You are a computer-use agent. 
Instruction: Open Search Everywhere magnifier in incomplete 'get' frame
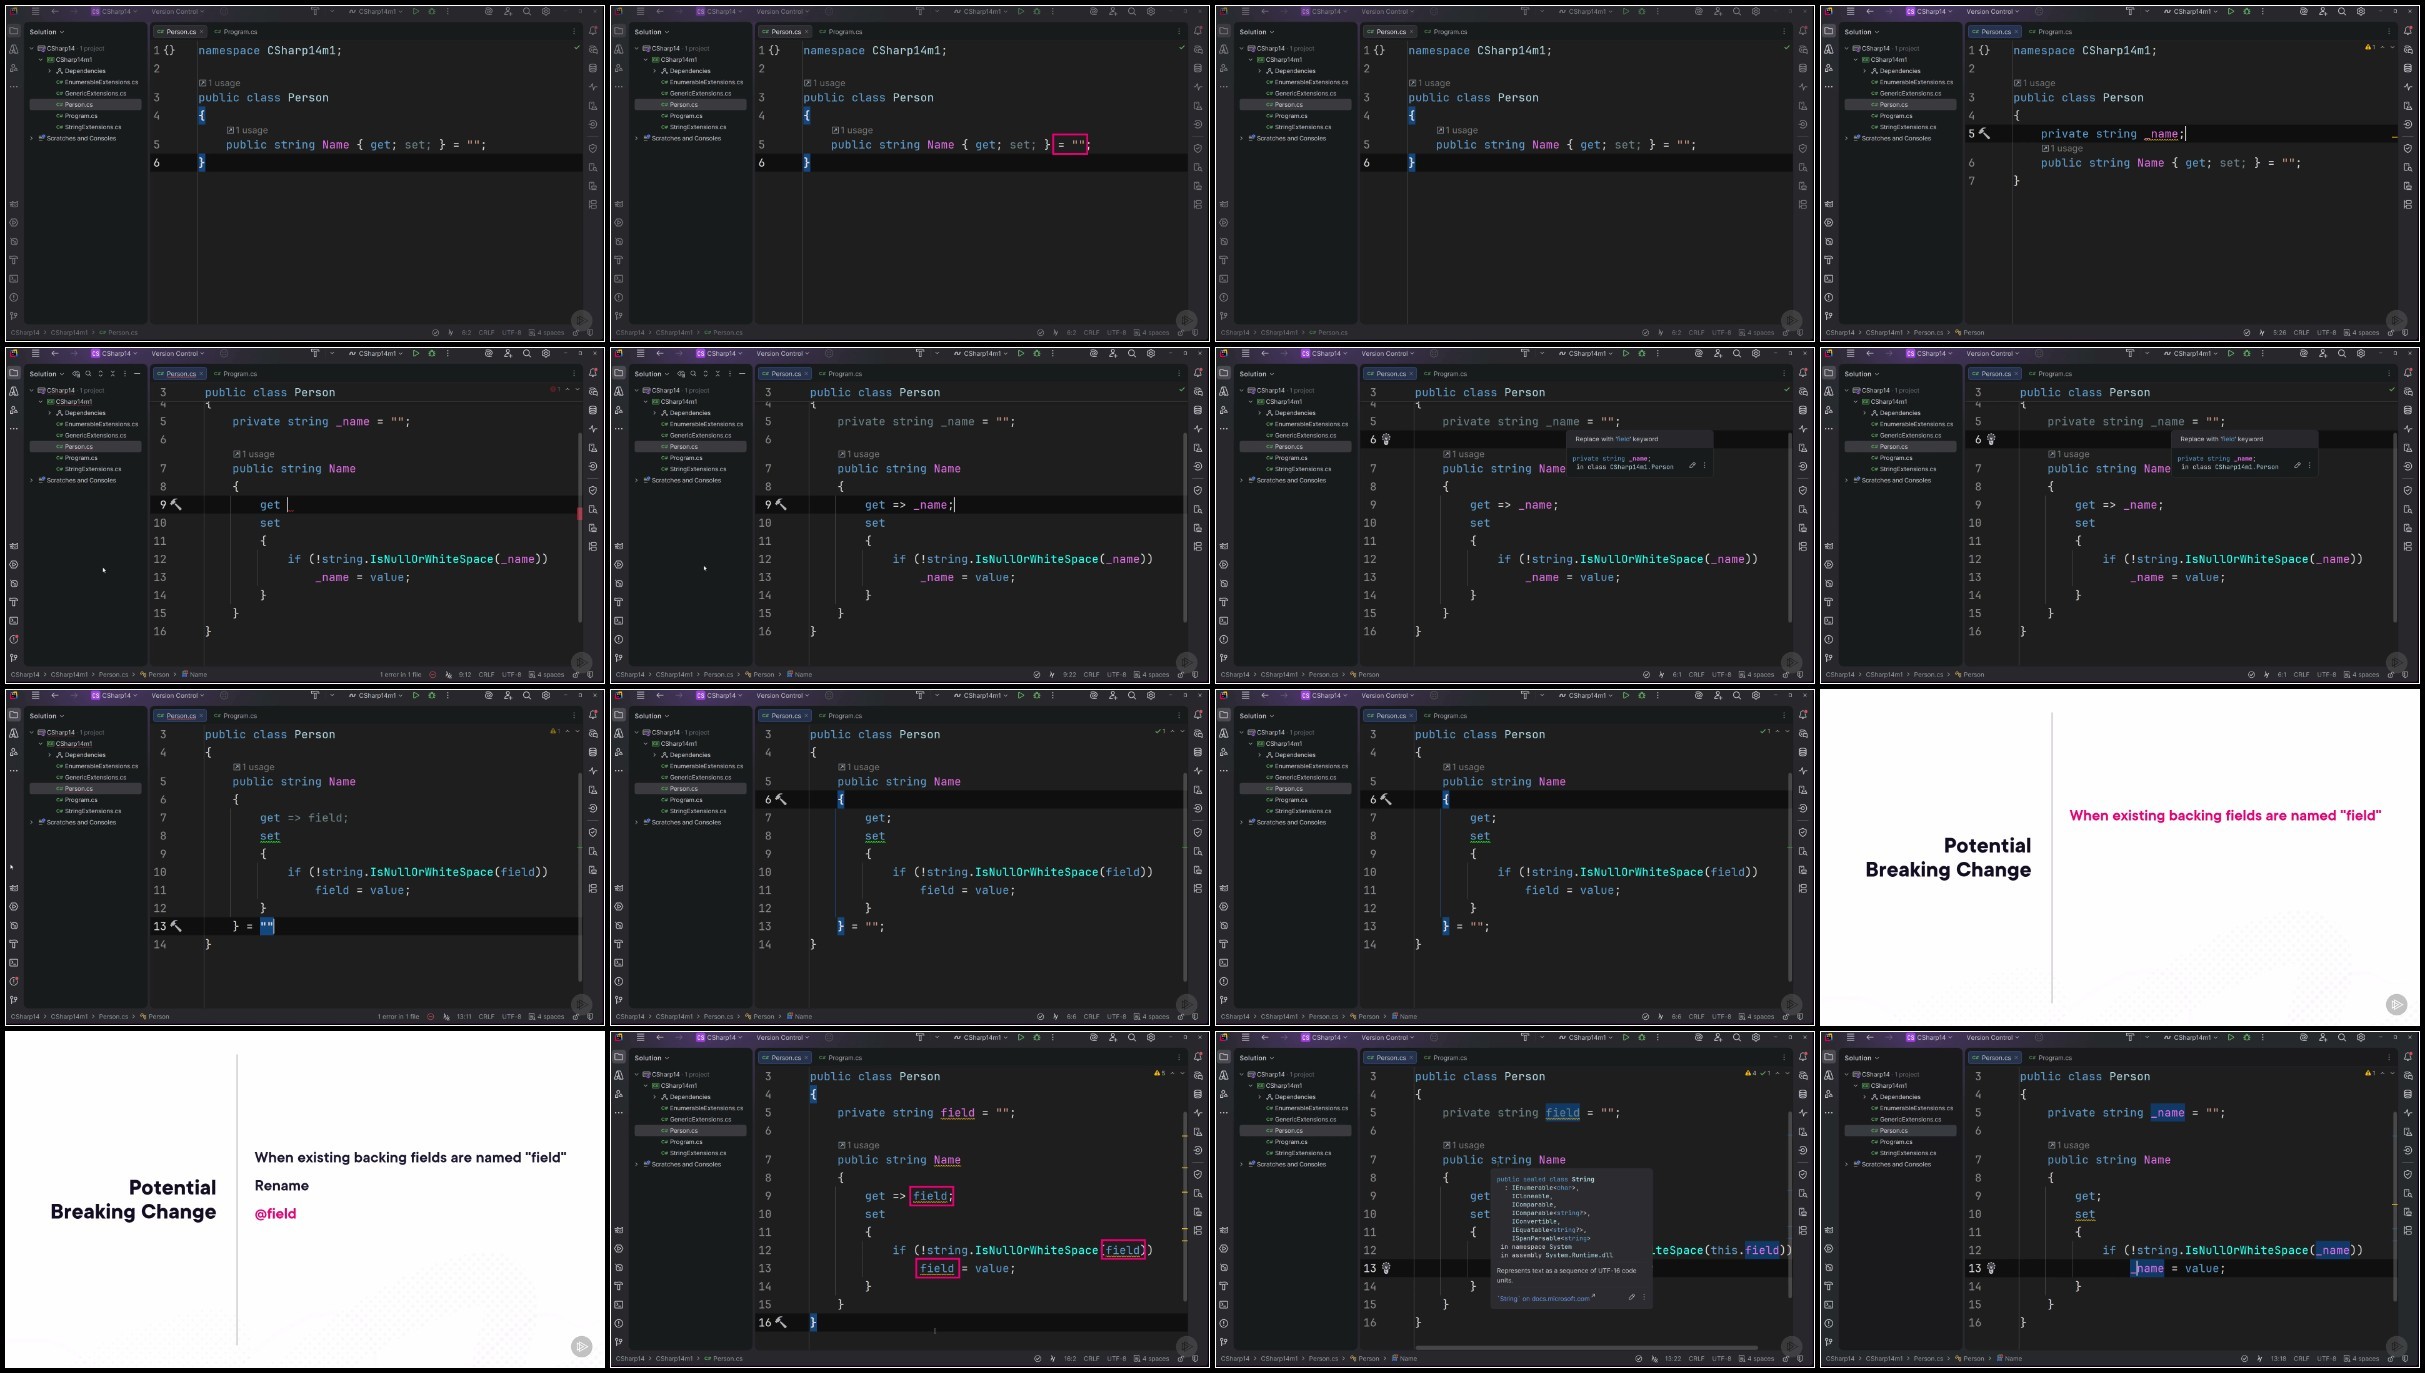tap(527, 353)
